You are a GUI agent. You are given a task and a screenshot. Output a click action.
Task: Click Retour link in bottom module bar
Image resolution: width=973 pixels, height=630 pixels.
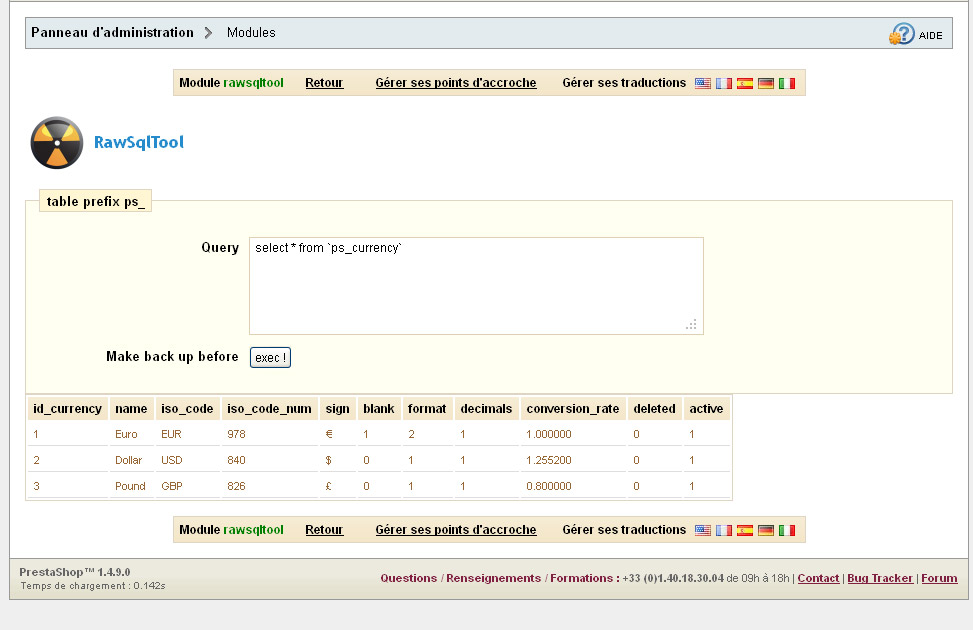click(x=324, y=529)
